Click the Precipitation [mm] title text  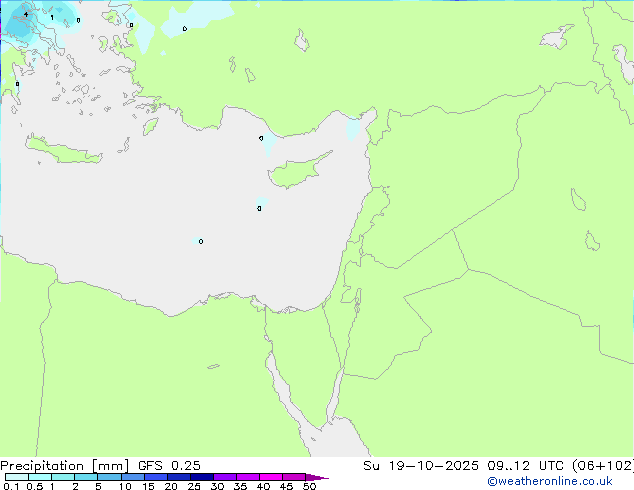pos(65,466)
